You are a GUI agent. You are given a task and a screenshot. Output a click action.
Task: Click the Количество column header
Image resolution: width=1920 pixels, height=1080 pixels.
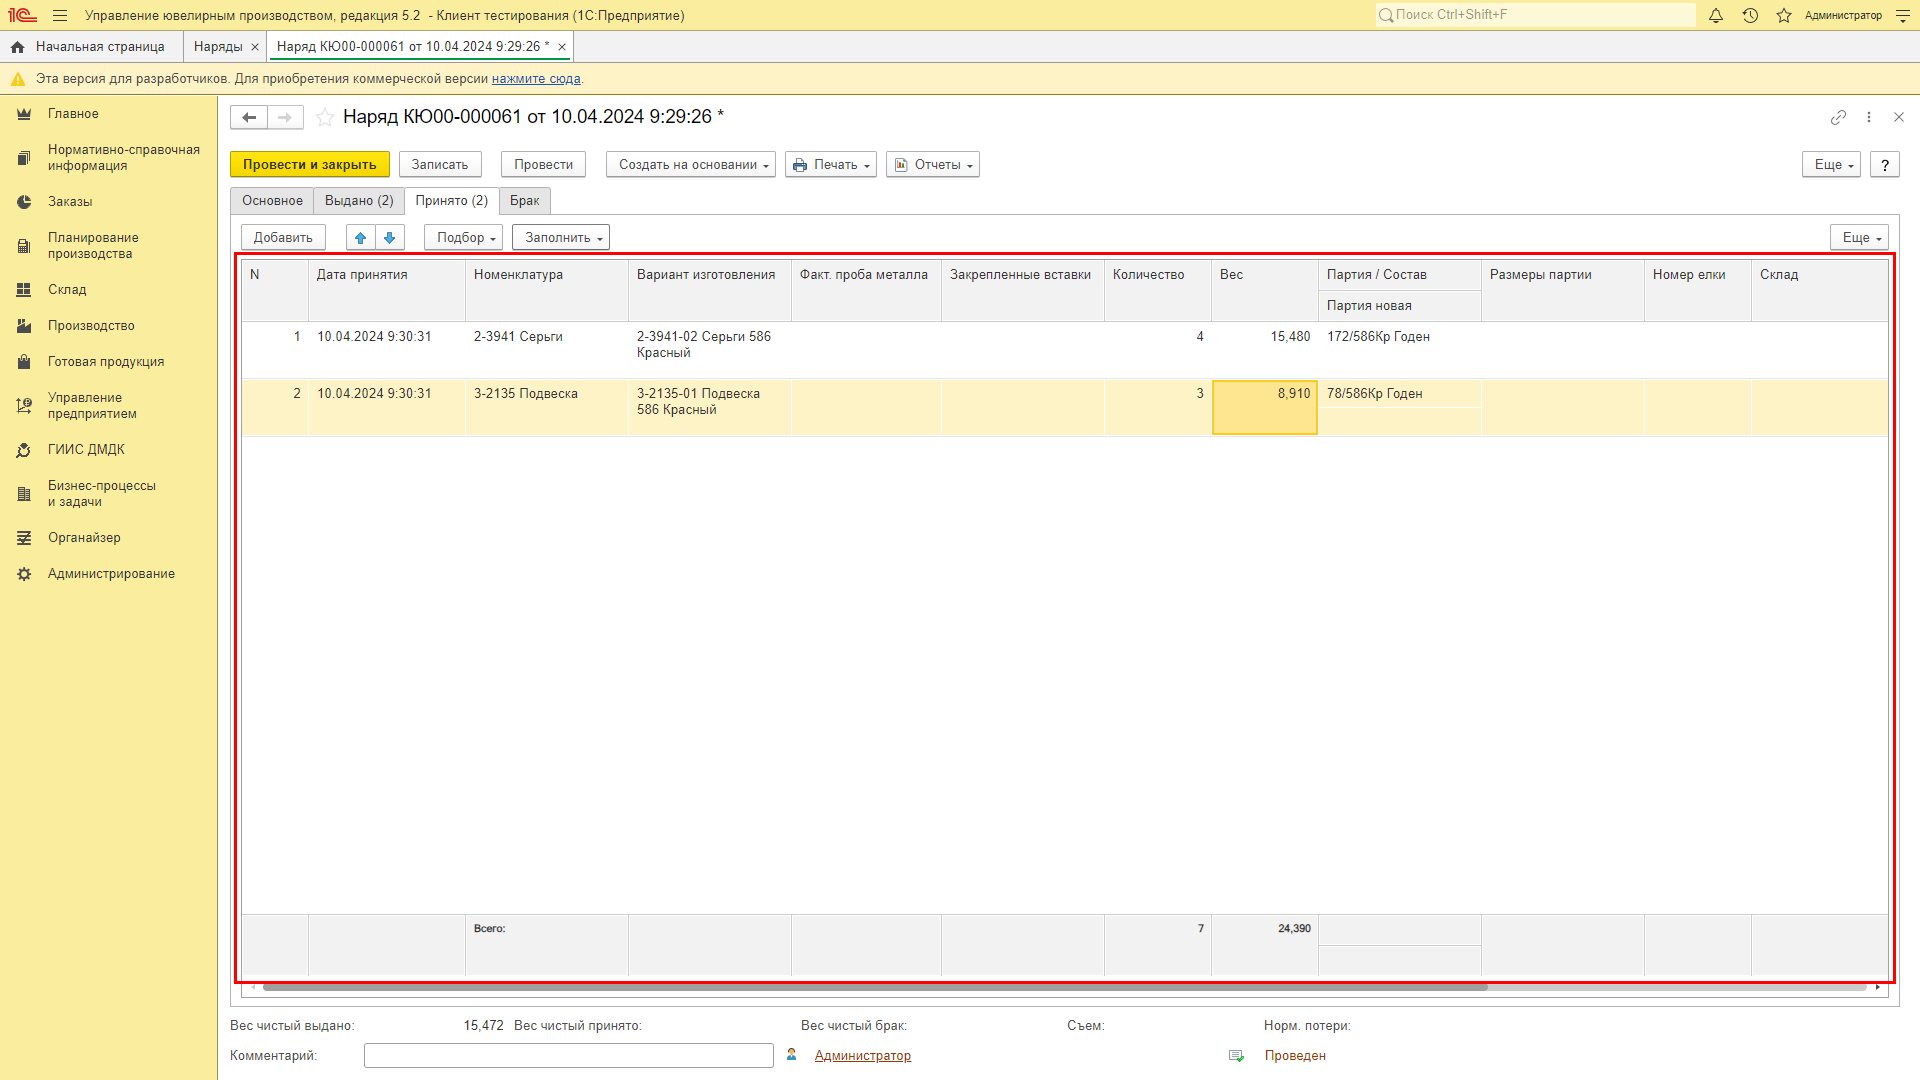click(1158, 291)
